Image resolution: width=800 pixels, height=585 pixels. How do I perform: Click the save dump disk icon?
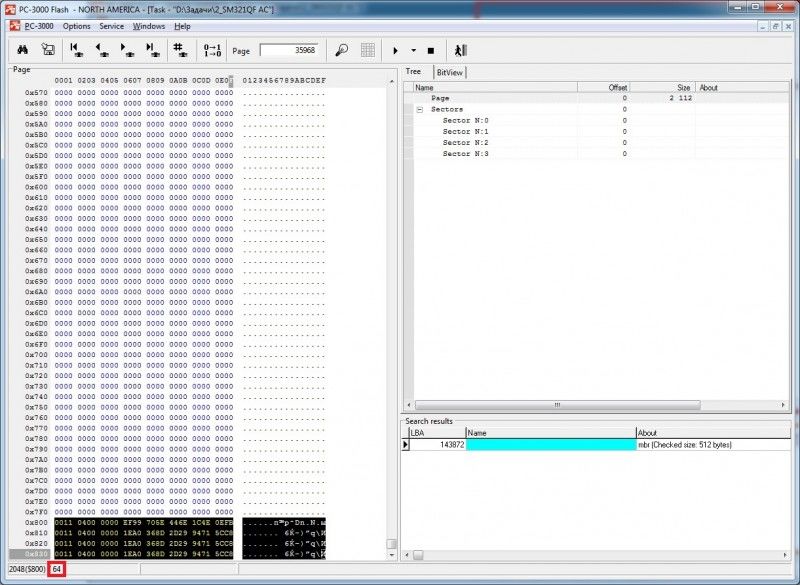(48, 49)
